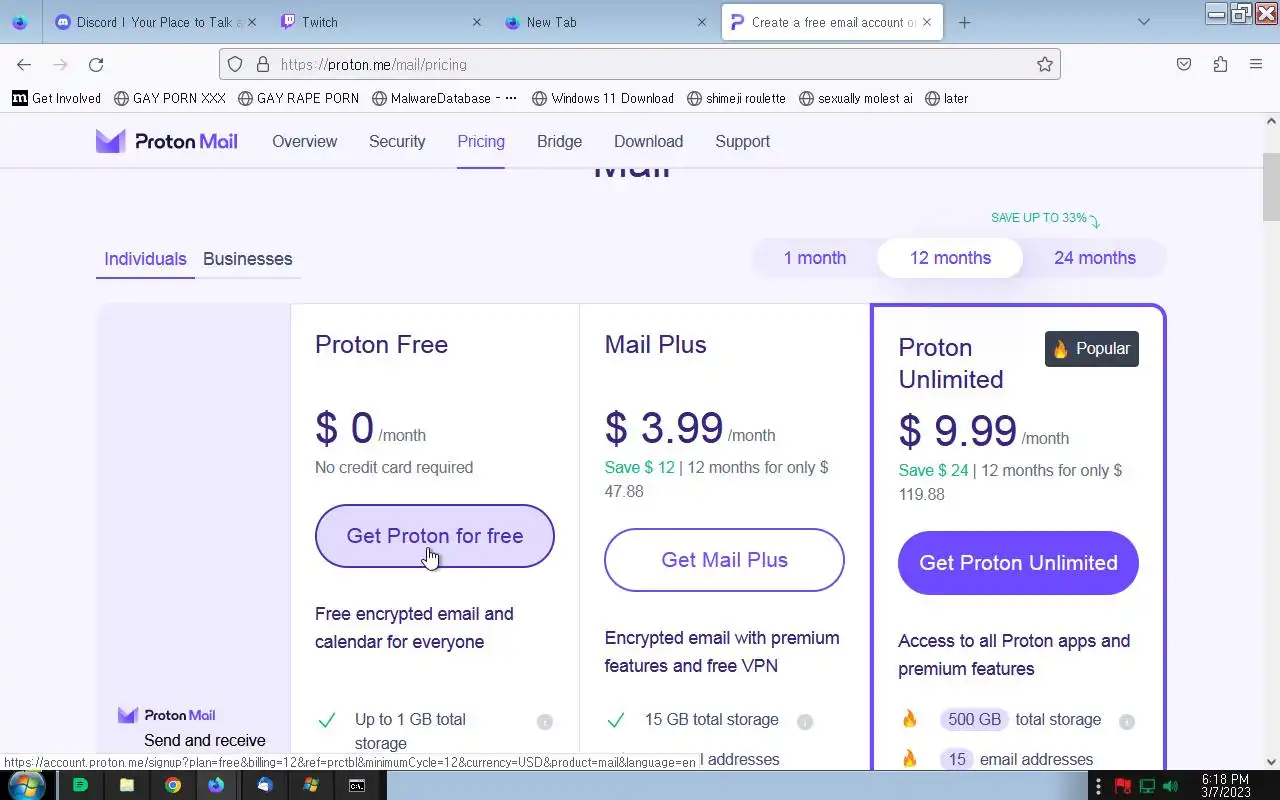Click Get Proton Unlimited button

click(x=1018, y=563)
